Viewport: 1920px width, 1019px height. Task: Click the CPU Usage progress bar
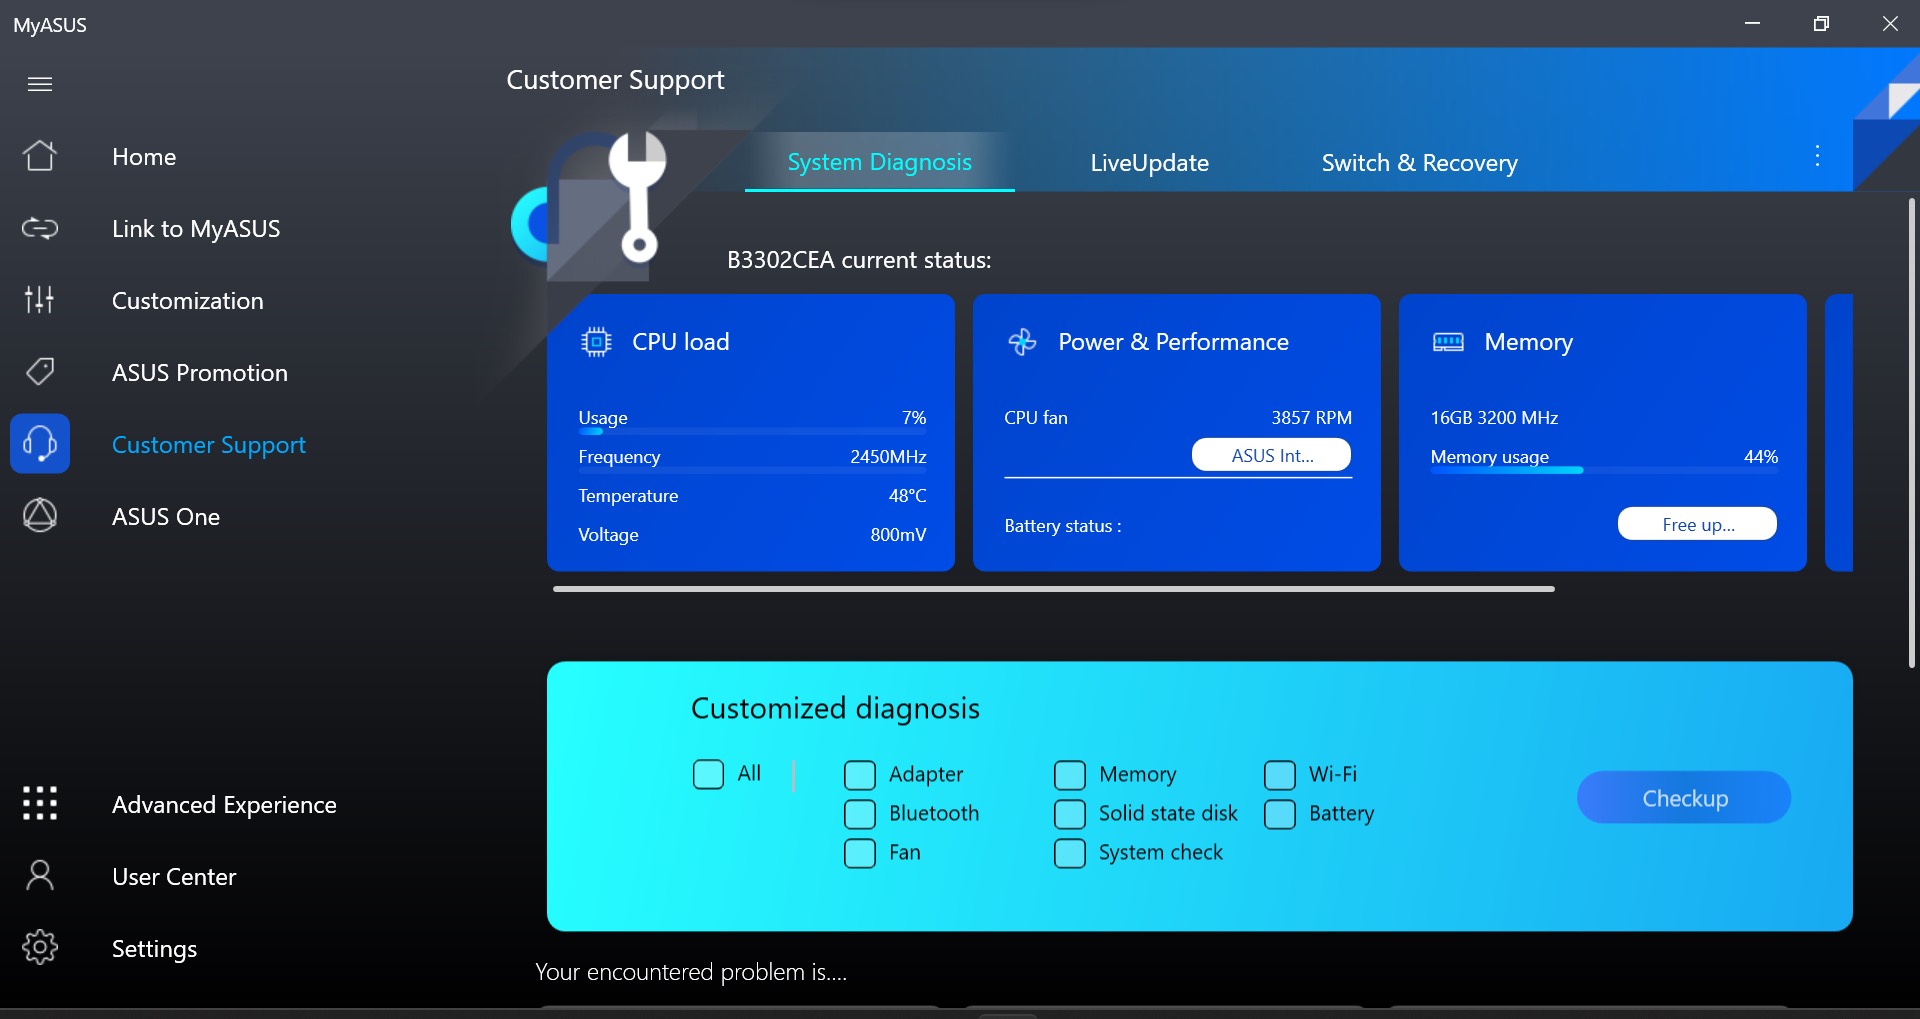click(752, 432)
